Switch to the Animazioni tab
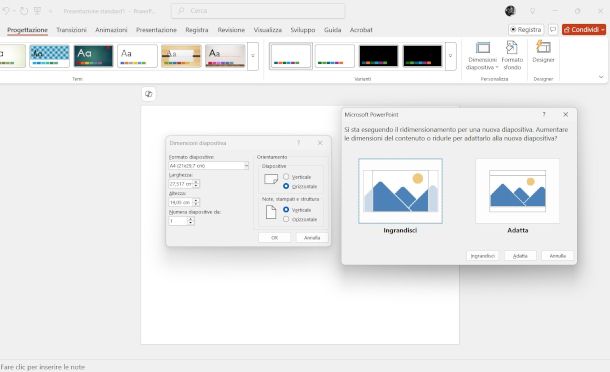The height and width of the screenshot is (372, 610). (x=111, y=30)
